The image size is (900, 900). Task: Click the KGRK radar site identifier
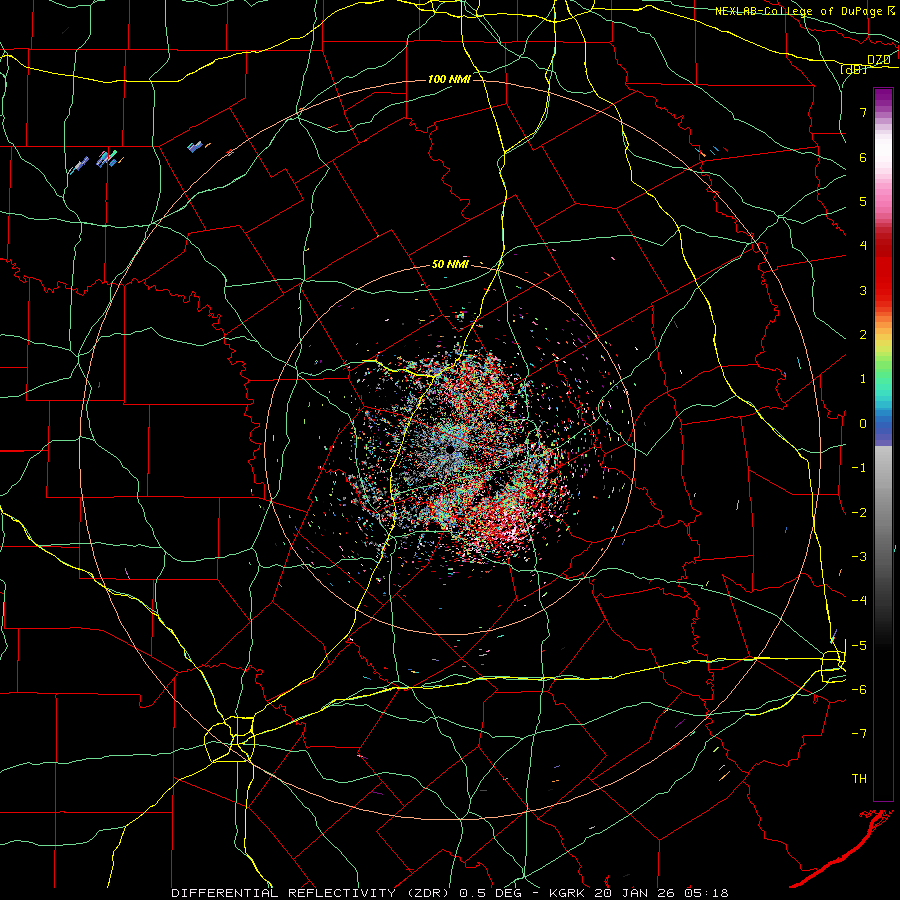(x=569, y=893)
